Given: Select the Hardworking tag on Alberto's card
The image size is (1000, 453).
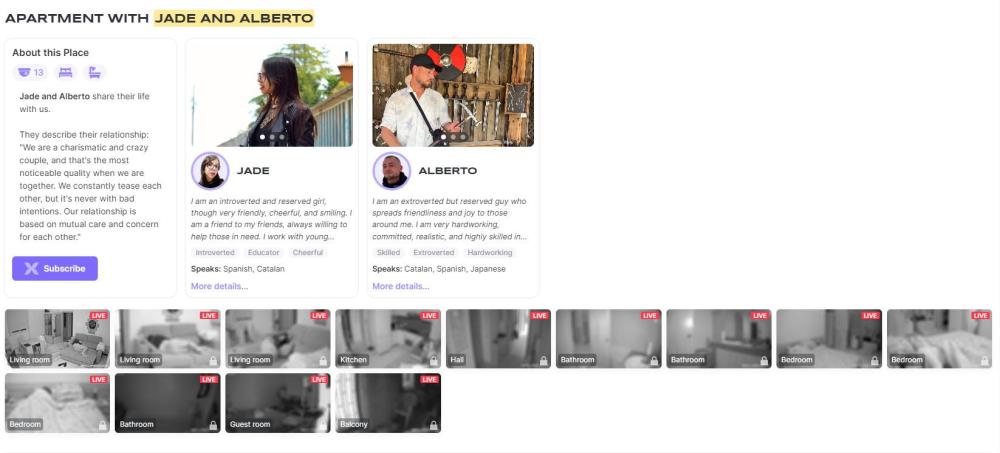Looking at the screenshot, I should (489, 253).
